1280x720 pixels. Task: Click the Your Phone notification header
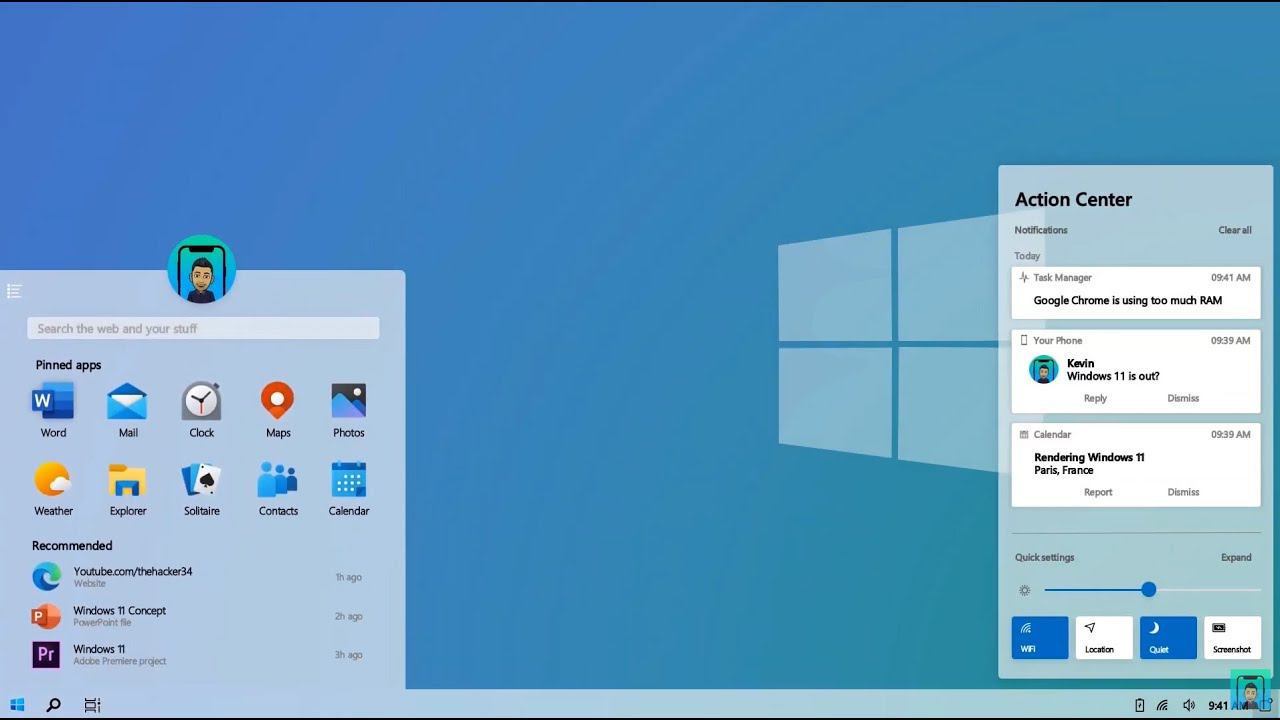[1057, 341]
